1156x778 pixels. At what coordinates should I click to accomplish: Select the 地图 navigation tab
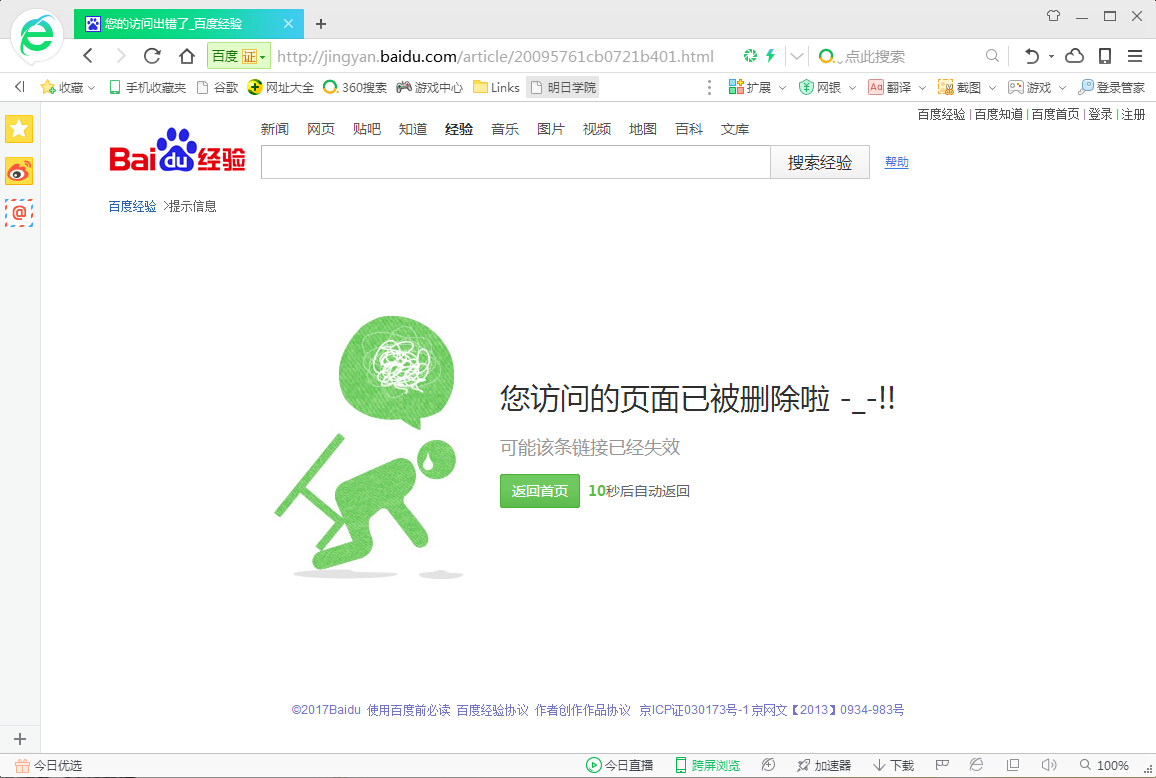643,129
